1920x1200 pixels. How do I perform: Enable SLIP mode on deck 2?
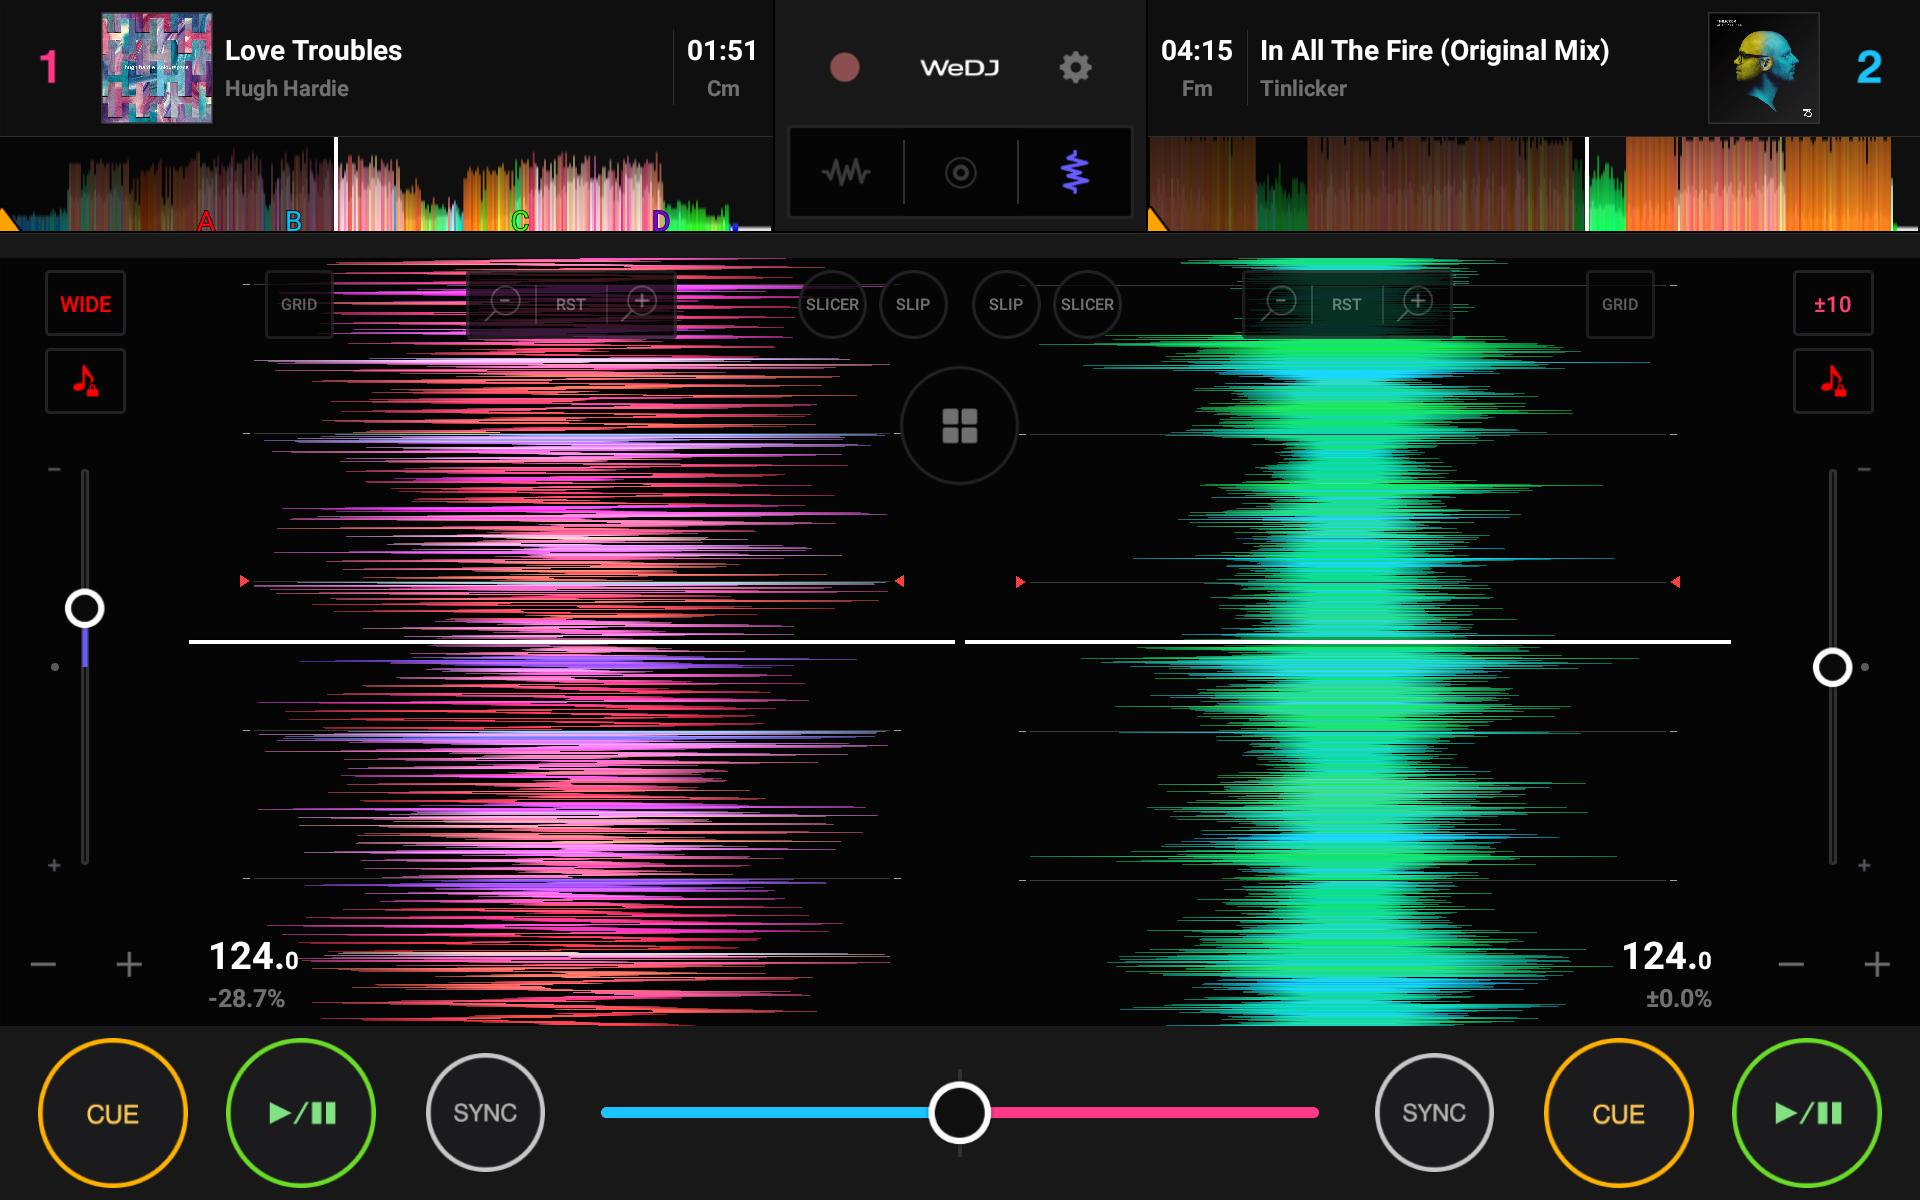click(x=1004, y=303)
